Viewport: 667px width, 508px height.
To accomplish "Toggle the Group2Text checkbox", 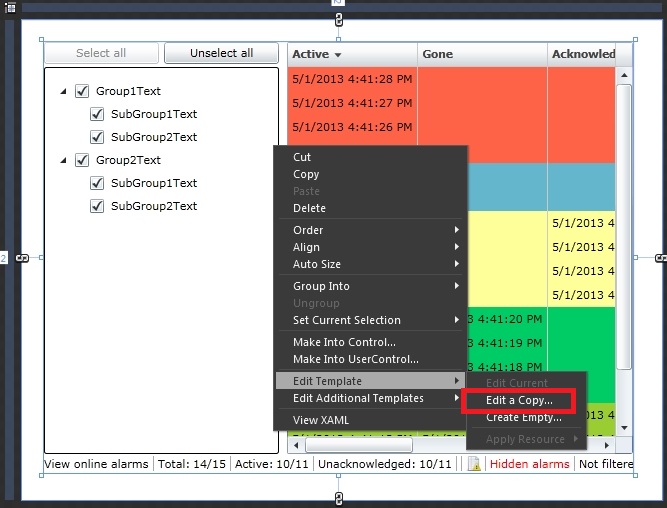I will click(x=83, y=160).
